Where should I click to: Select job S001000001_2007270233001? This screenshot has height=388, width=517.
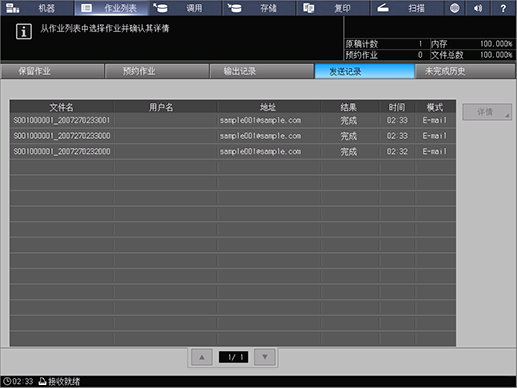[x=233, y=120]
